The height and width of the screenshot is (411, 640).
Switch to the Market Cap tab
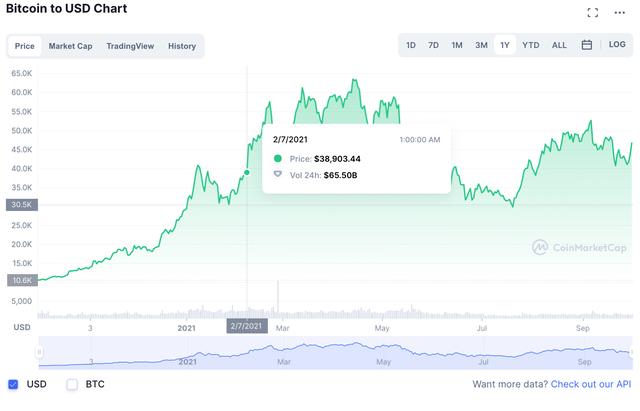[x=70, y=46]
